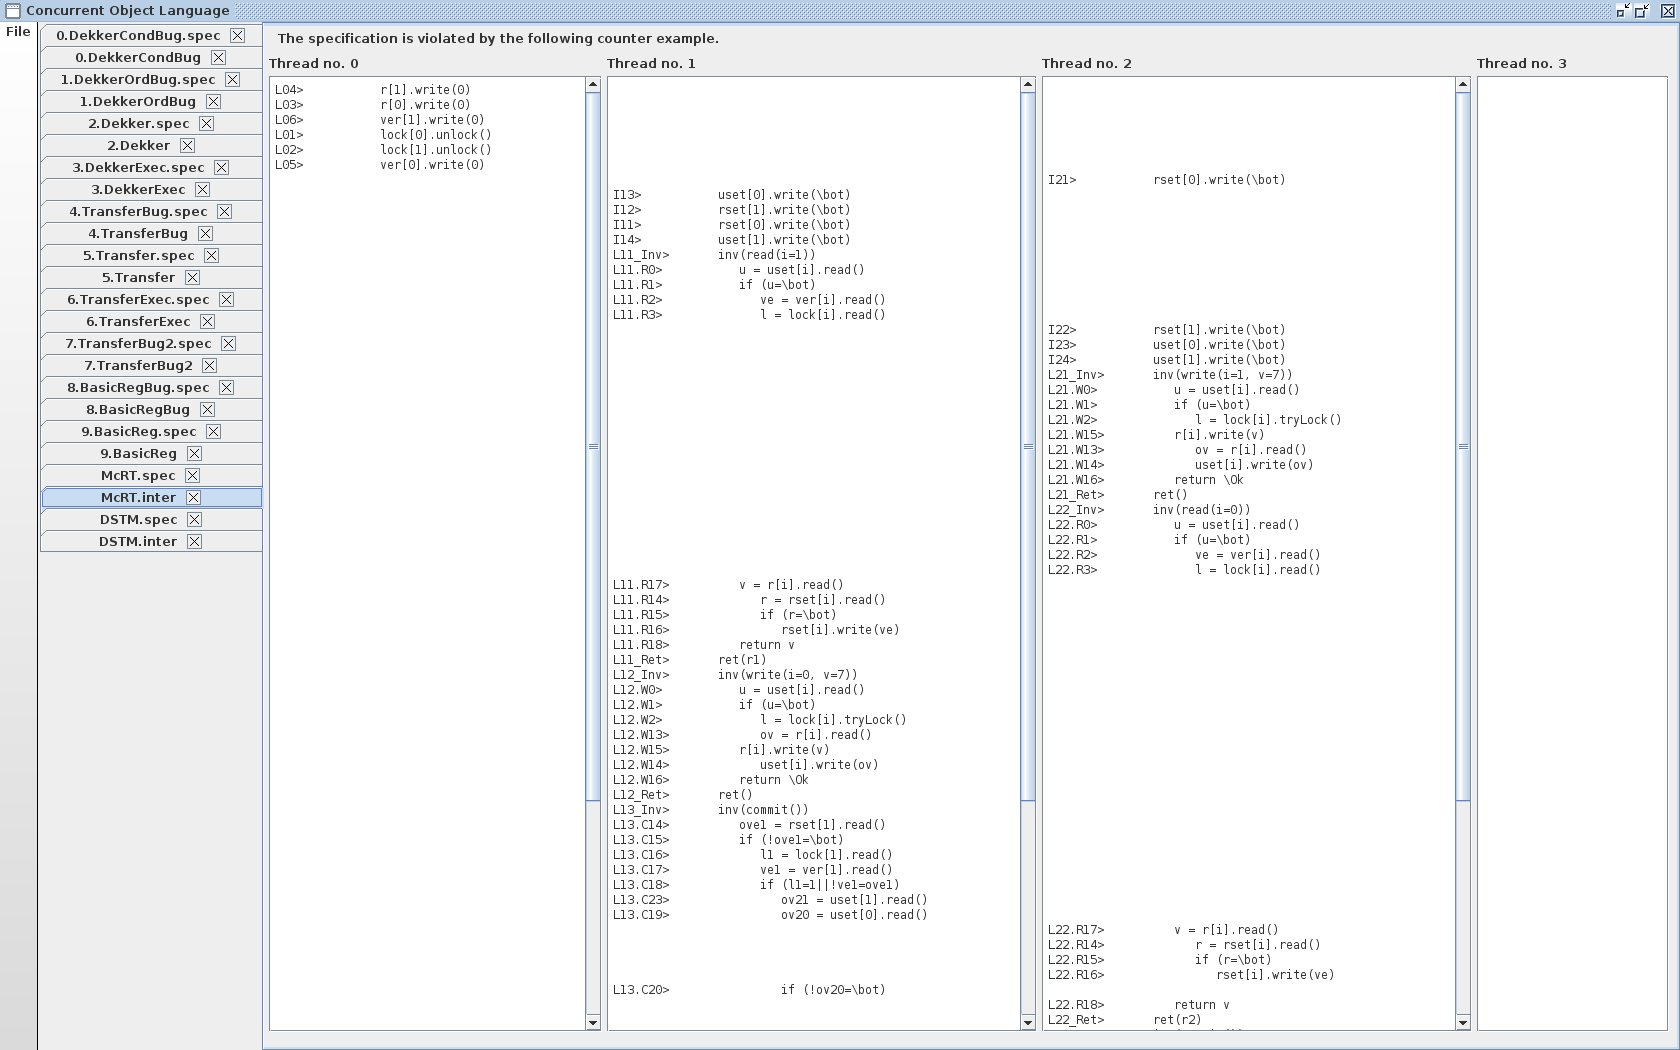Switch to the 8.BasicRegBug tab
Image resolution: width=1680 pixels, height=1050 pixels.
click(151, 409)
